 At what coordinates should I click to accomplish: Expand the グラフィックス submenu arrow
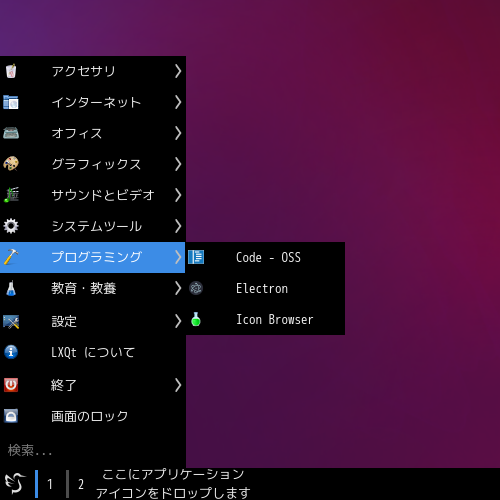coord(178,164)
